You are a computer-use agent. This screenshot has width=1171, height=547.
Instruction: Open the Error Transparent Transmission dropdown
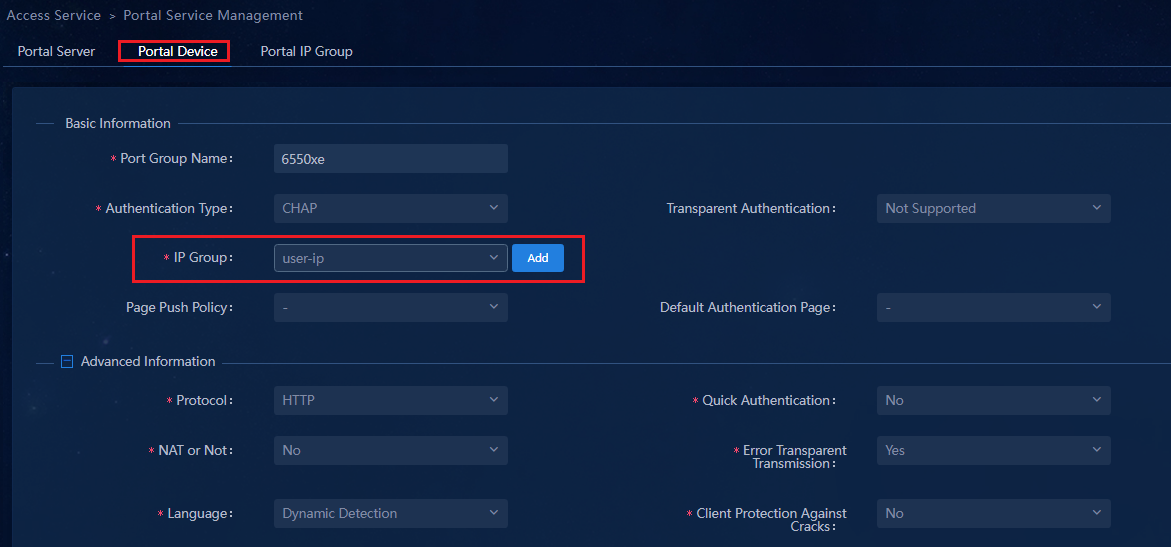993,451
